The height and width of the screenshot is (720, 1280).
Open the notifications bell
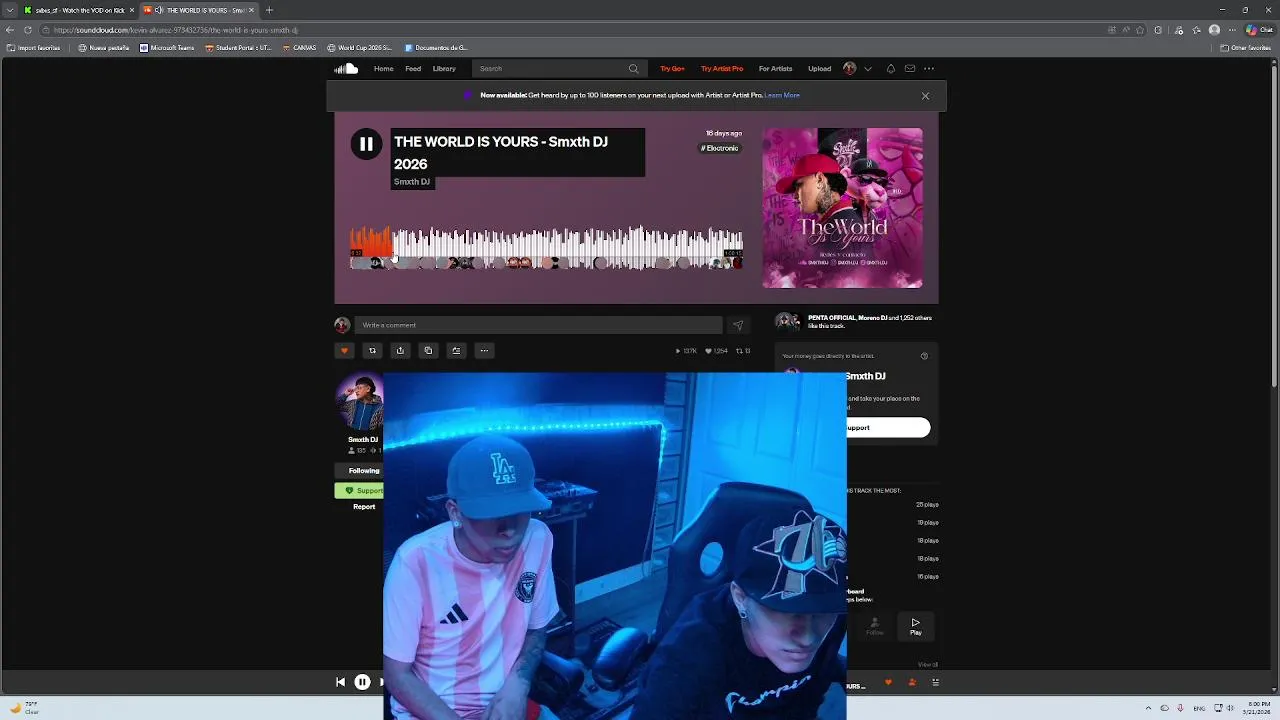(890, 69)
